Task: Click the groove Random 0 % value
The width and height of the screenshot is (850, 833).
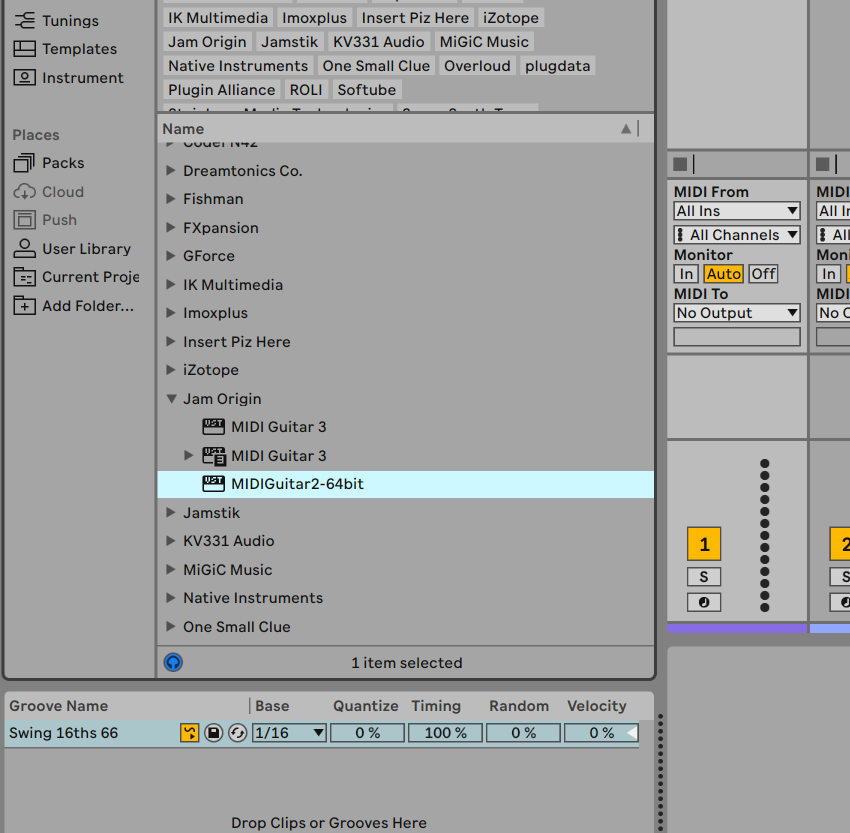Action: 523,733
